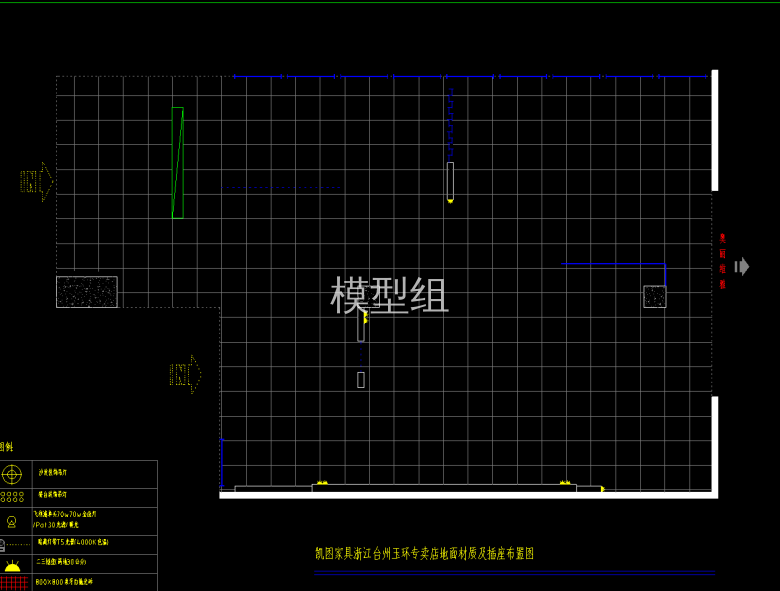
Task: Click the lower-left yellow entrance arrow
Action: (186, 375)
